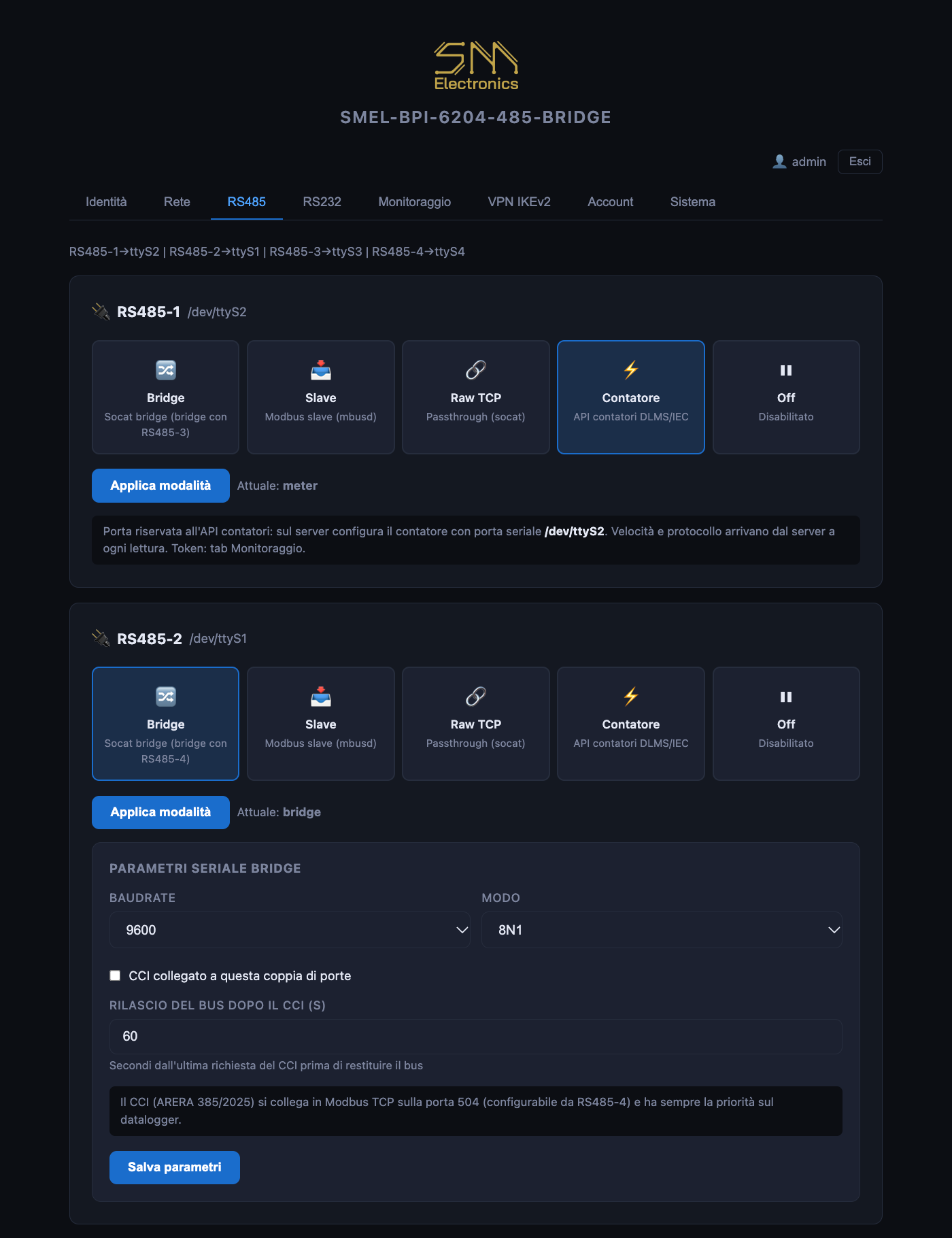
Task: Click Salva parametri button
Action: click(x=174, y=1167)
